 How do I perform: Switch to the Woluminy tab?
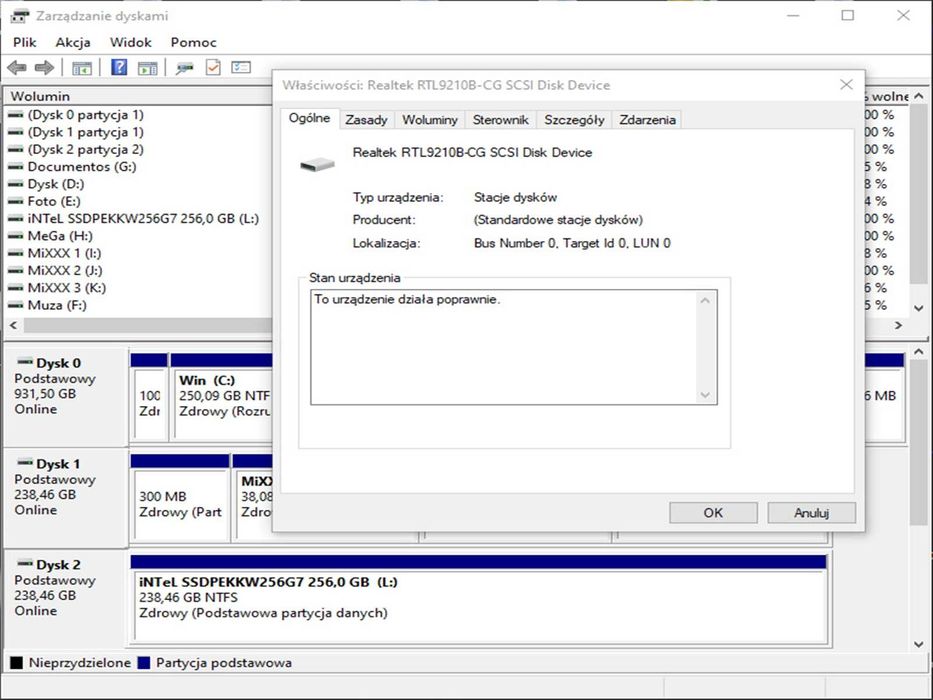click(x=430, y=120)
